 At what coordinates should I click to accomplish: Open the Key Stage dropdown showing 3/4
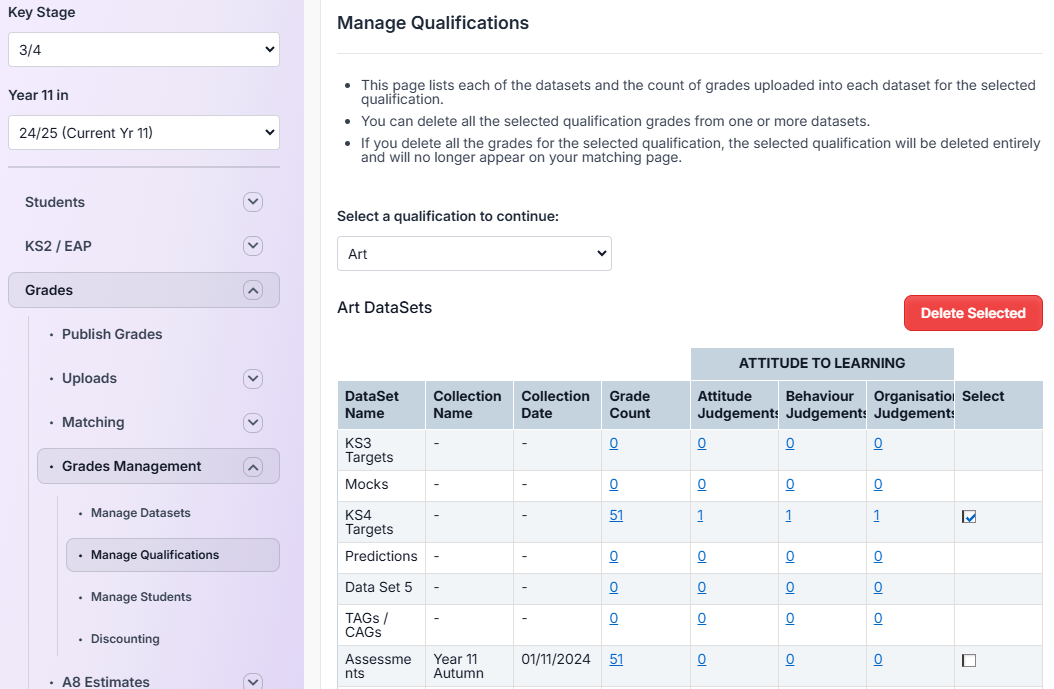[x=144, y=50]
